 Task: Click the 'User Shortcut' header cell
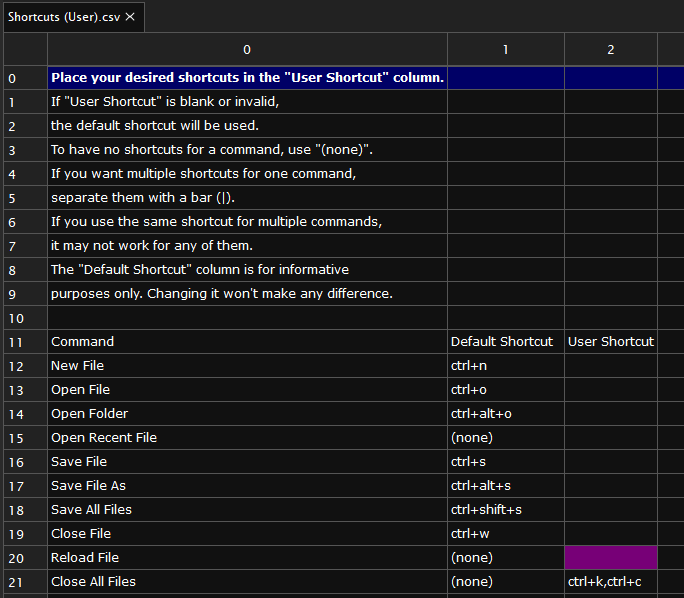[x=611, y=342]
